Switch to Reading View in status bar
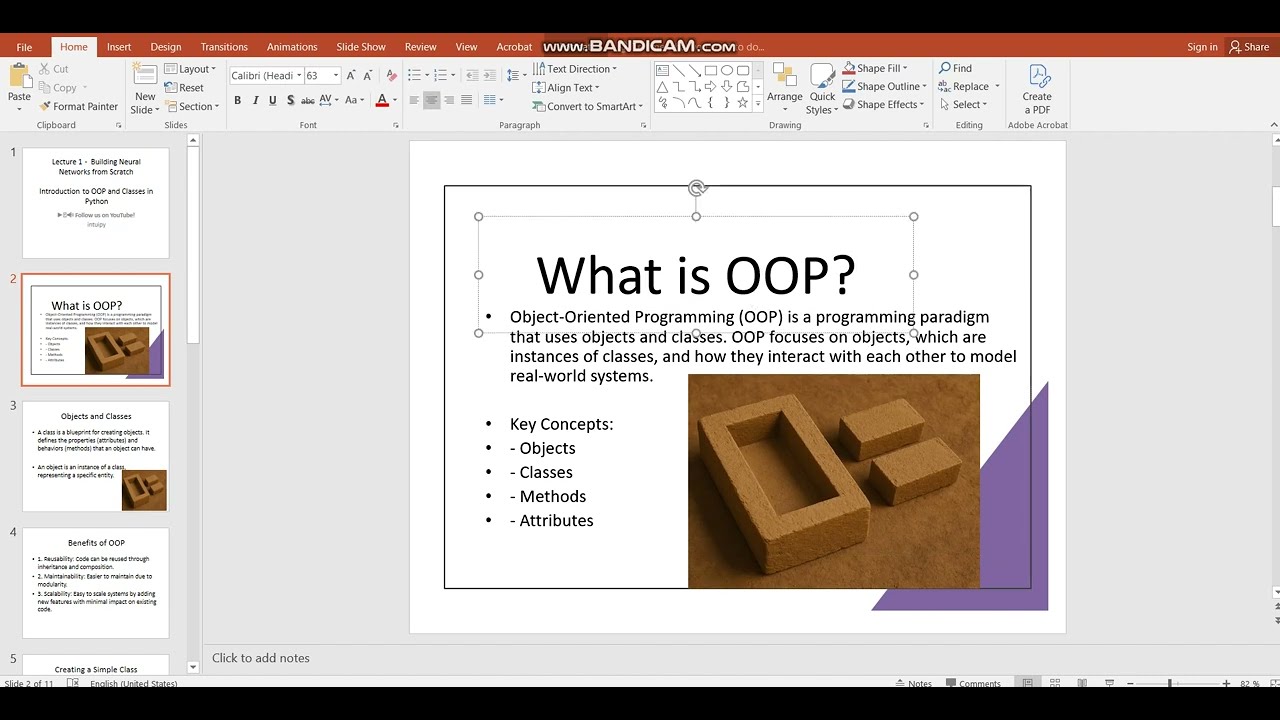 pyautogui.click(x=1081, y=683)
